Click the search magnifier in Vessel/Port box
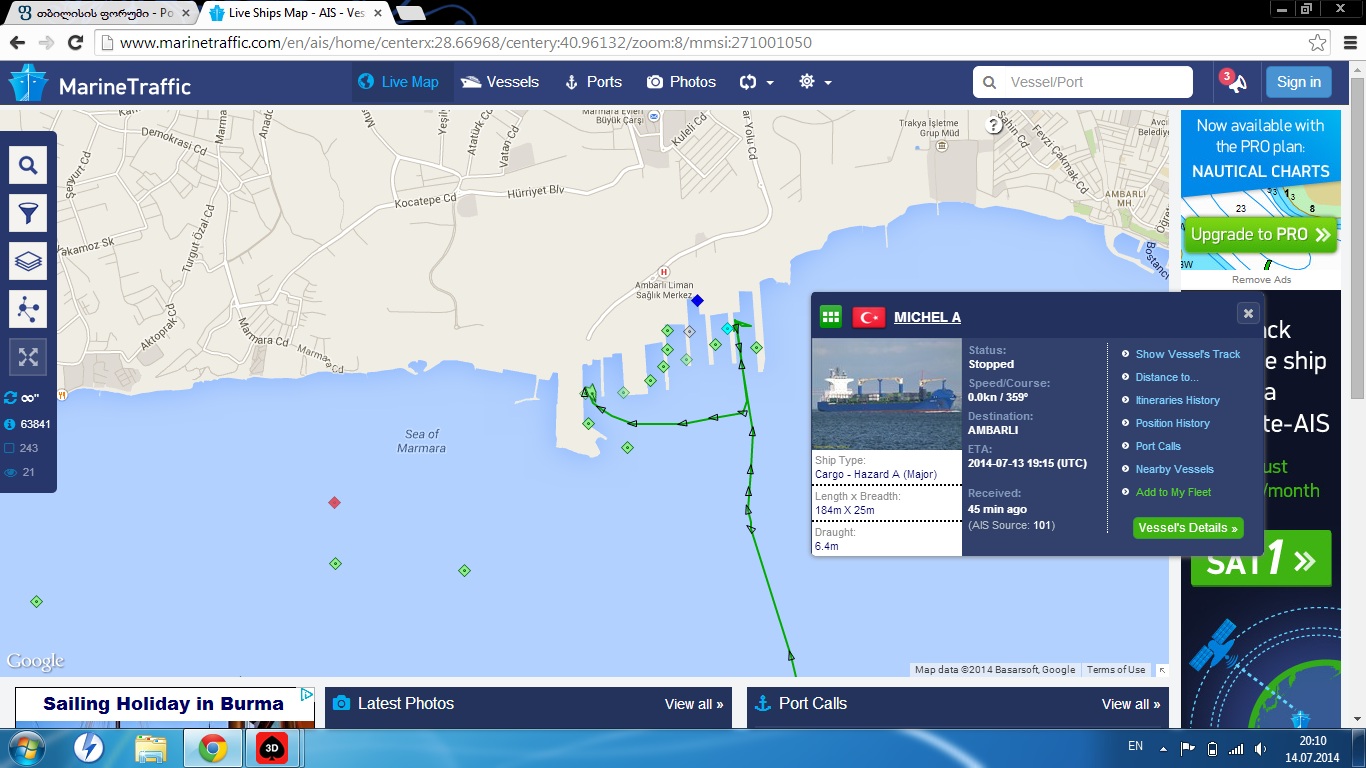Viewport: 1366px width, 768px height. pos(990,83)
